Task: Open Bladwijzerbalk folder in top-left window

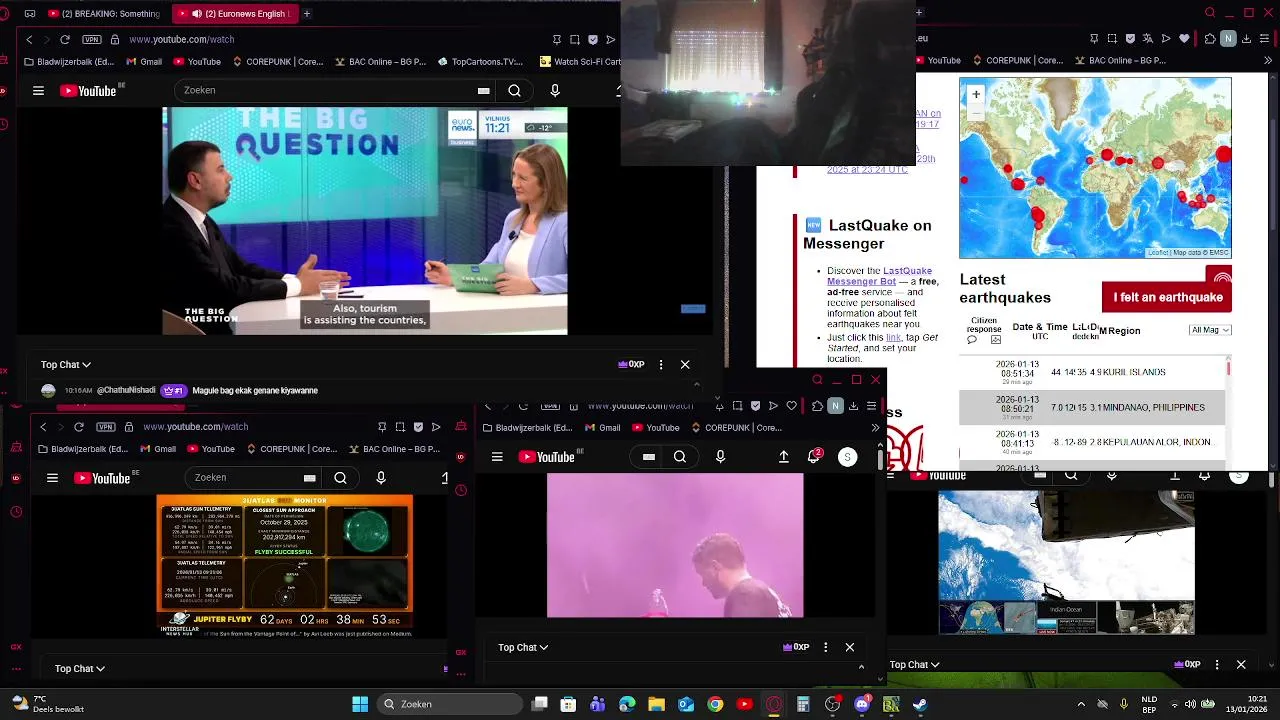Action: tap(70, 62)
